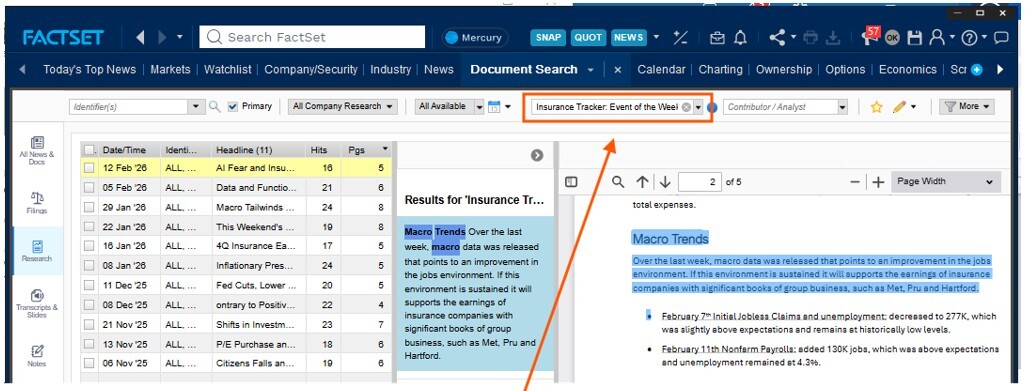
Task: Click the Contributor / Analyst field
Action: (781, 107)
